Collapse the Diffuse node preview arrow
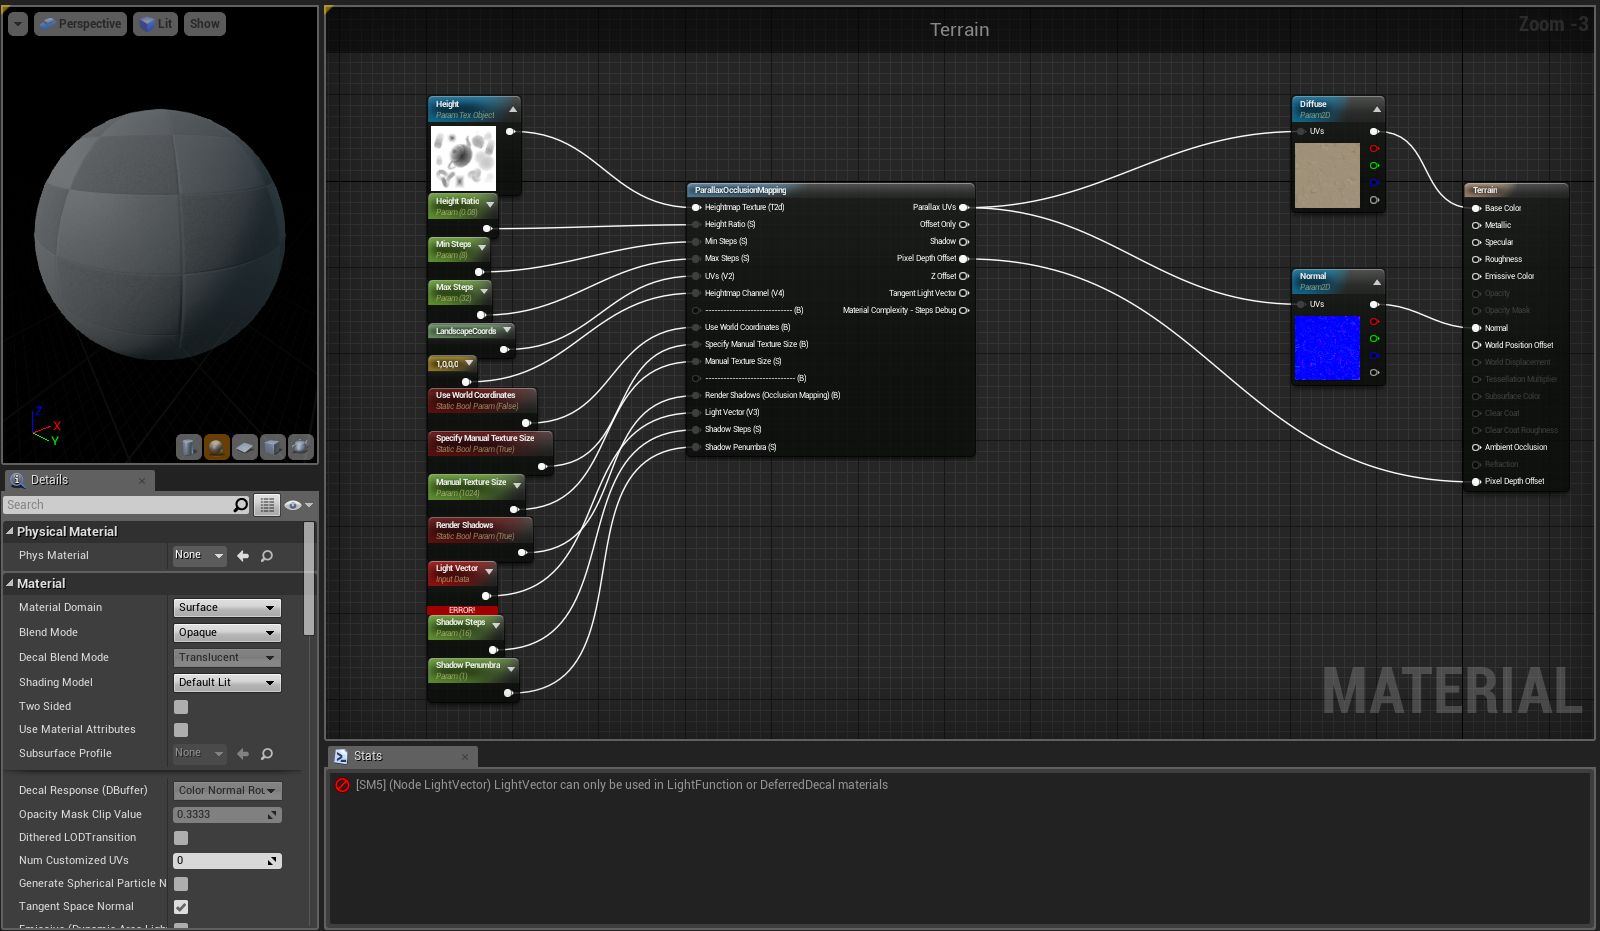1600x931 pixels. tap(1377, 109)
